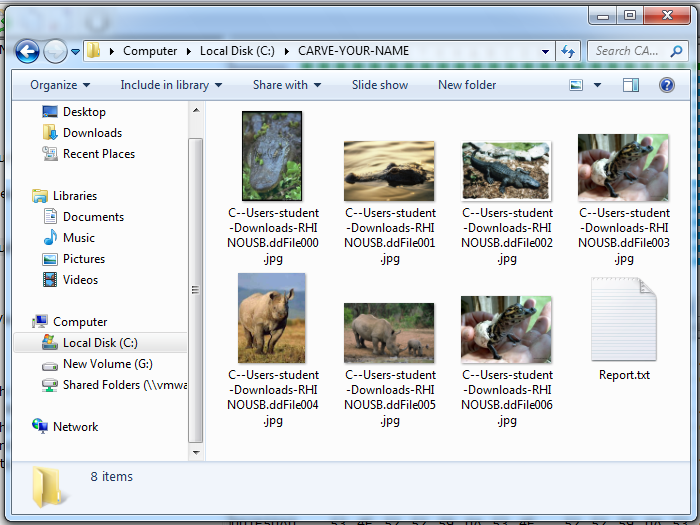Open the Organize dropdown menu
Viewport: 700px width, 525px height.
point(59,85)
